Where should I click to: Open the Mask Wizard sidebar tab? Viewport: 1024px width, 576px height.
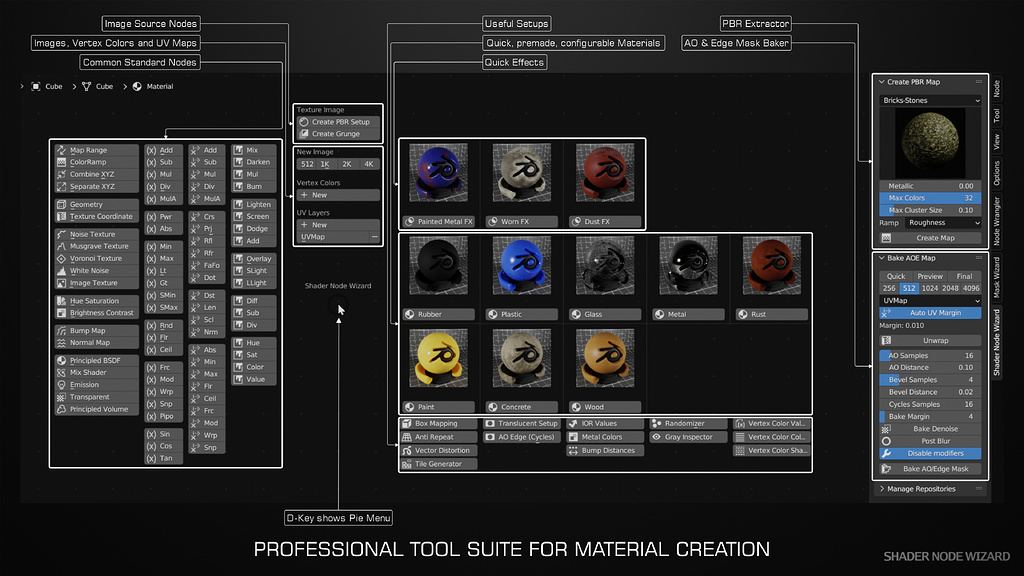tap(997, 278)
